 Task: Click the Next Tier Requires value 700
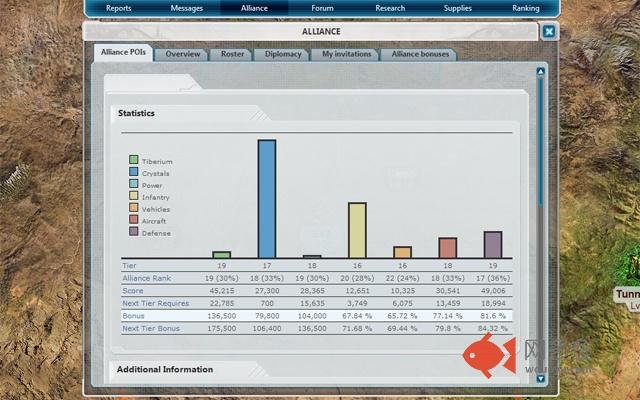point(267,303)
